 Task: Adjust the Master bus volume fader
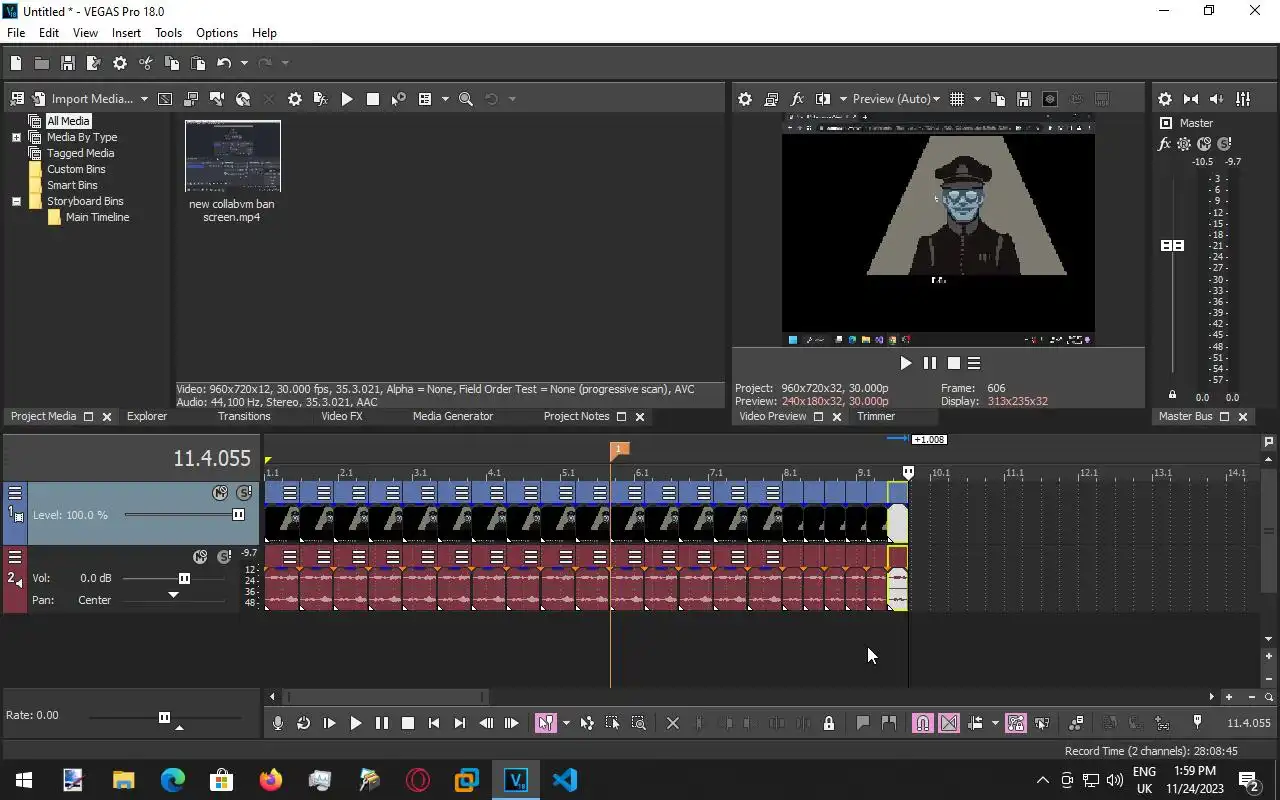(x=1172, y=245)
